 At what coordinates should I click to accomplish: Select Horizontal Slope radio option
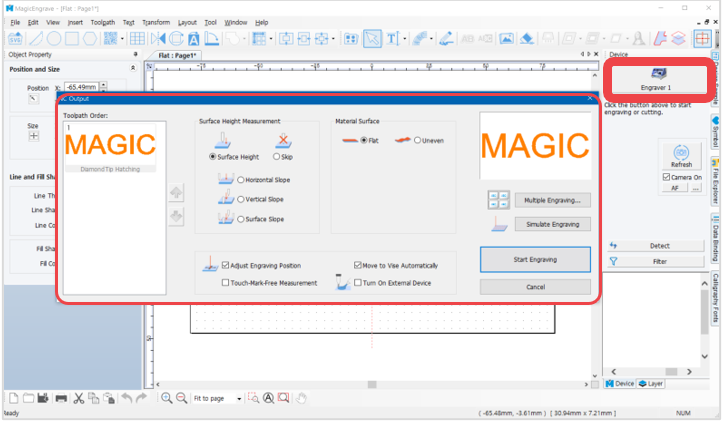(240, 180)
